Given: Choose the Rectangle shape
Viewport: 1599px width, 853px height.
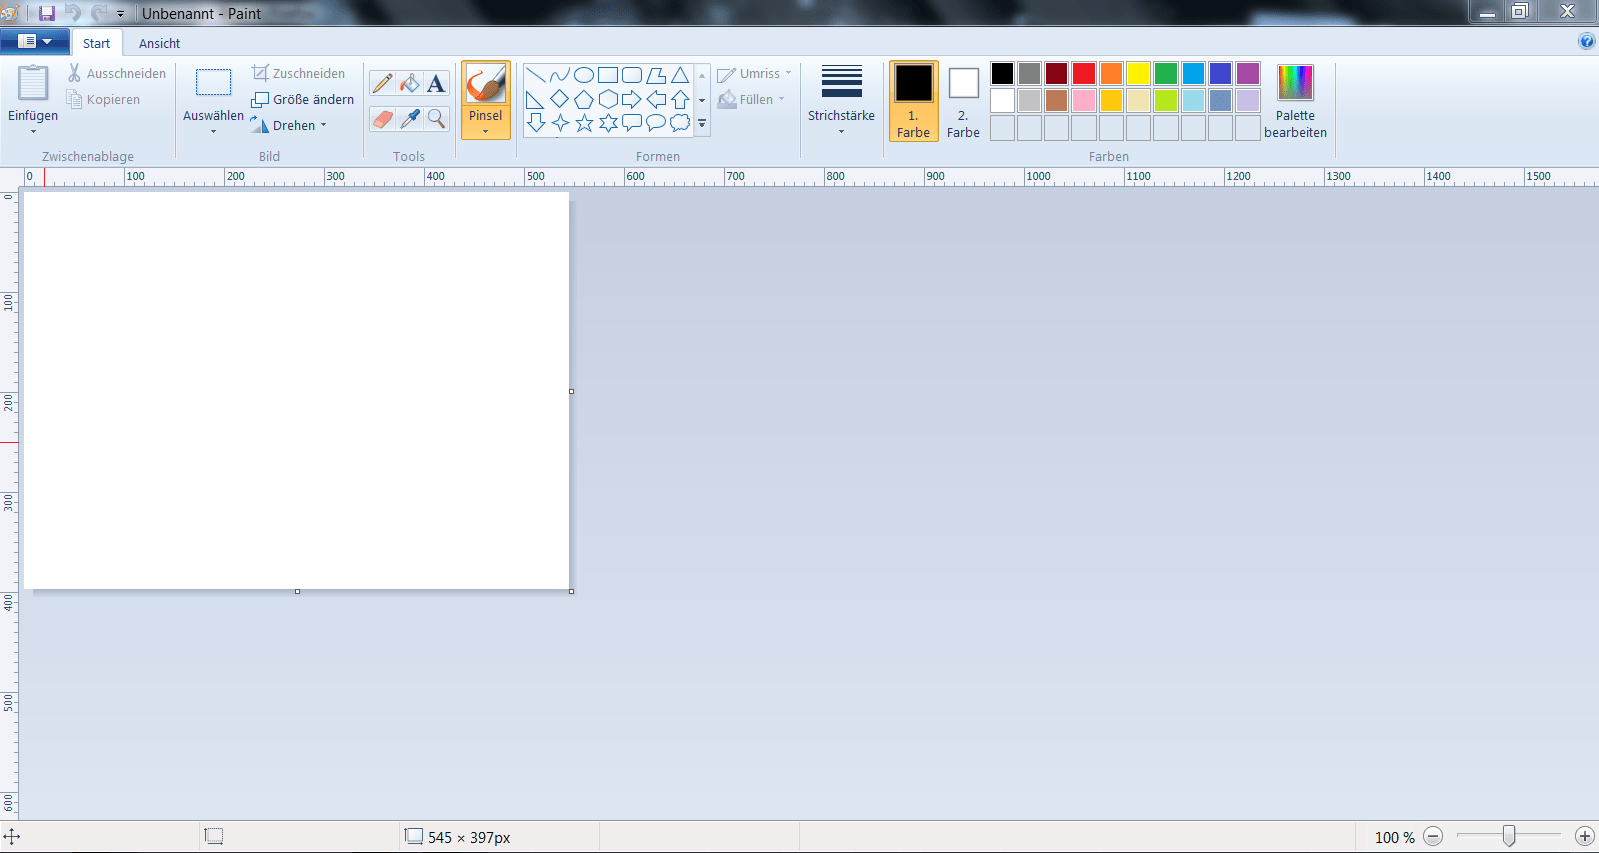Looking at the screenshot, I should pos(608,75).
